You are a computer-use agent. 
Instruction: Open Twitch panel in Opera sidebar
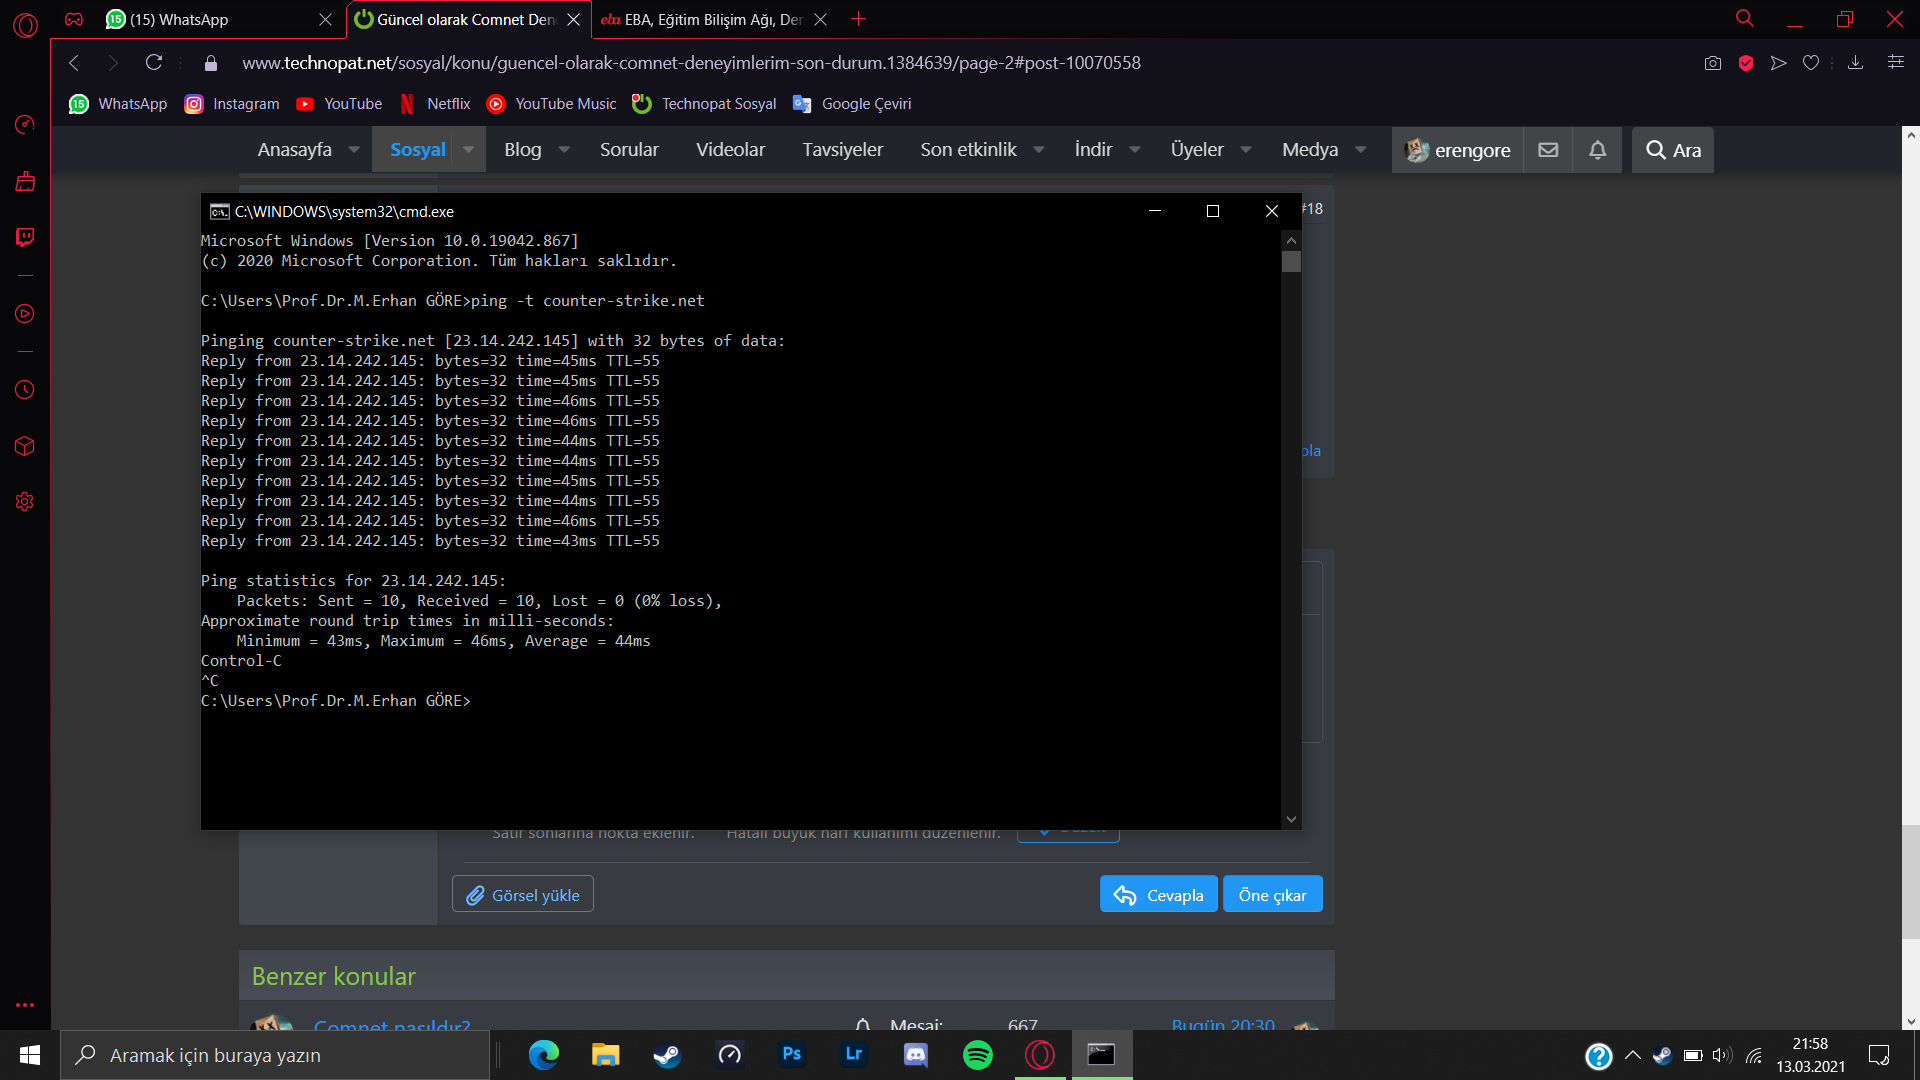(25, 237)
